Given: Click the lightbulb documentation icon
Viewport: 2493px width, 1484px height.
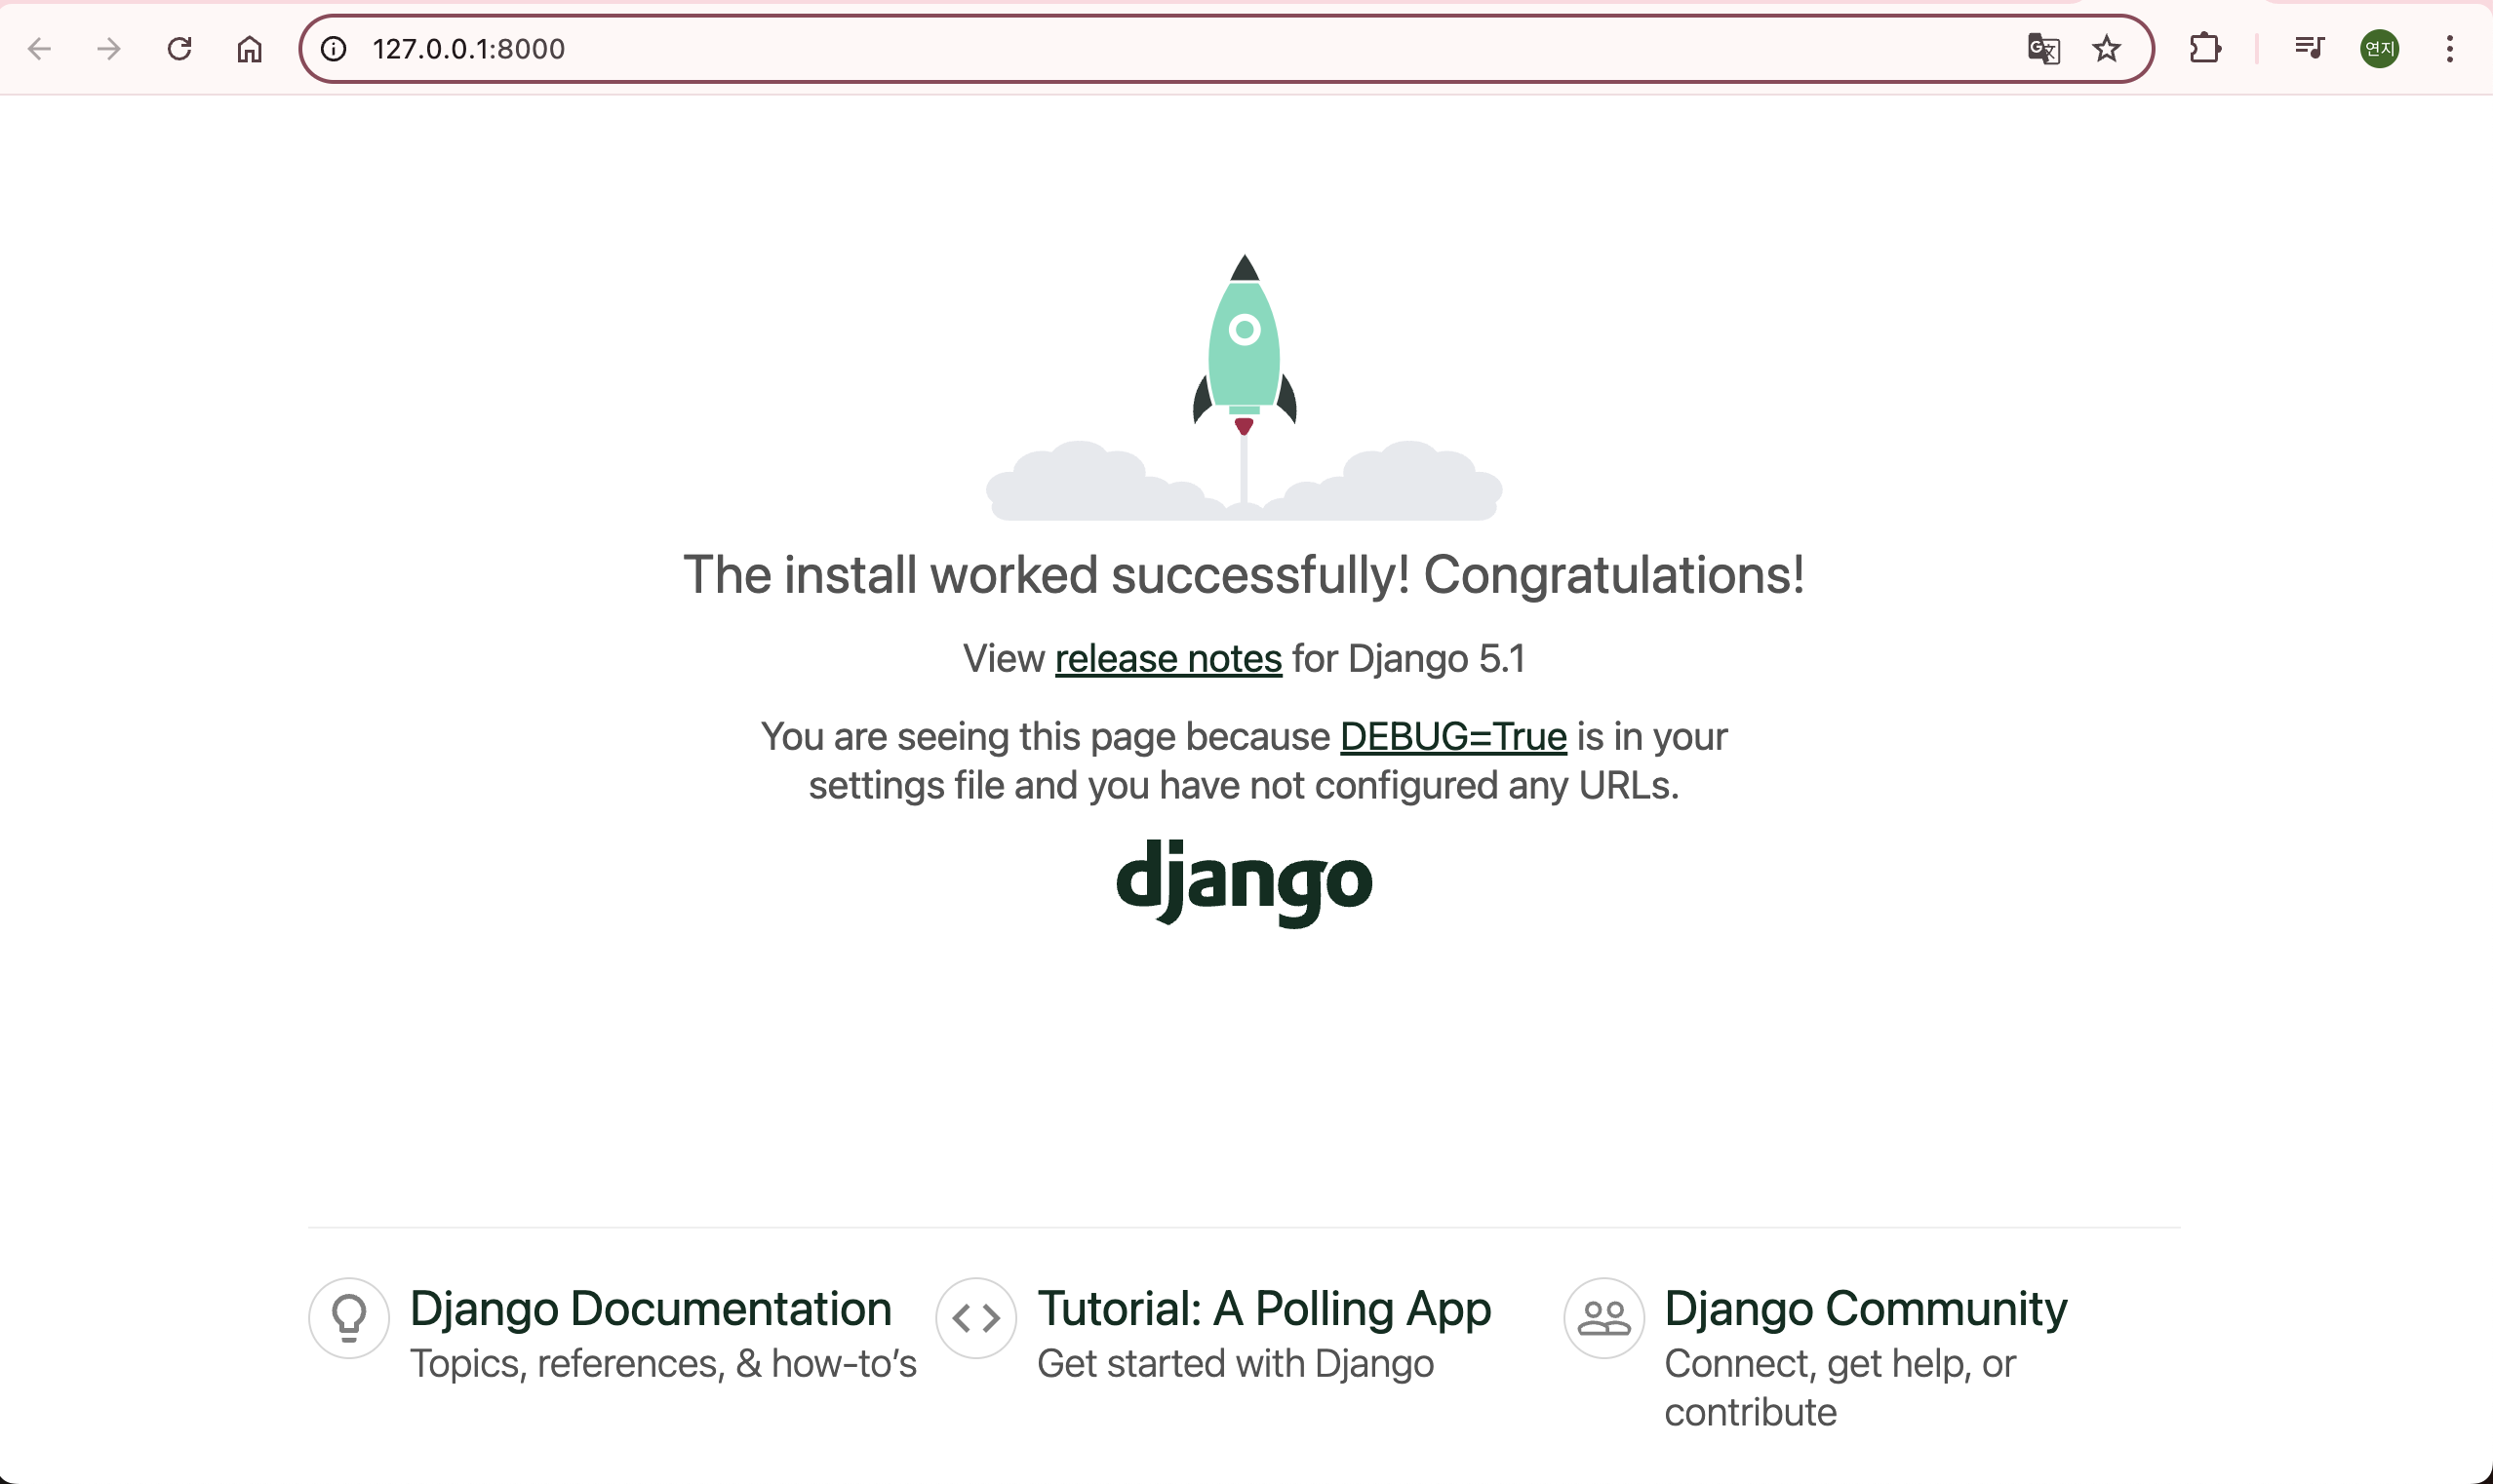Looking at the screenshot, I should (349, 1318).
